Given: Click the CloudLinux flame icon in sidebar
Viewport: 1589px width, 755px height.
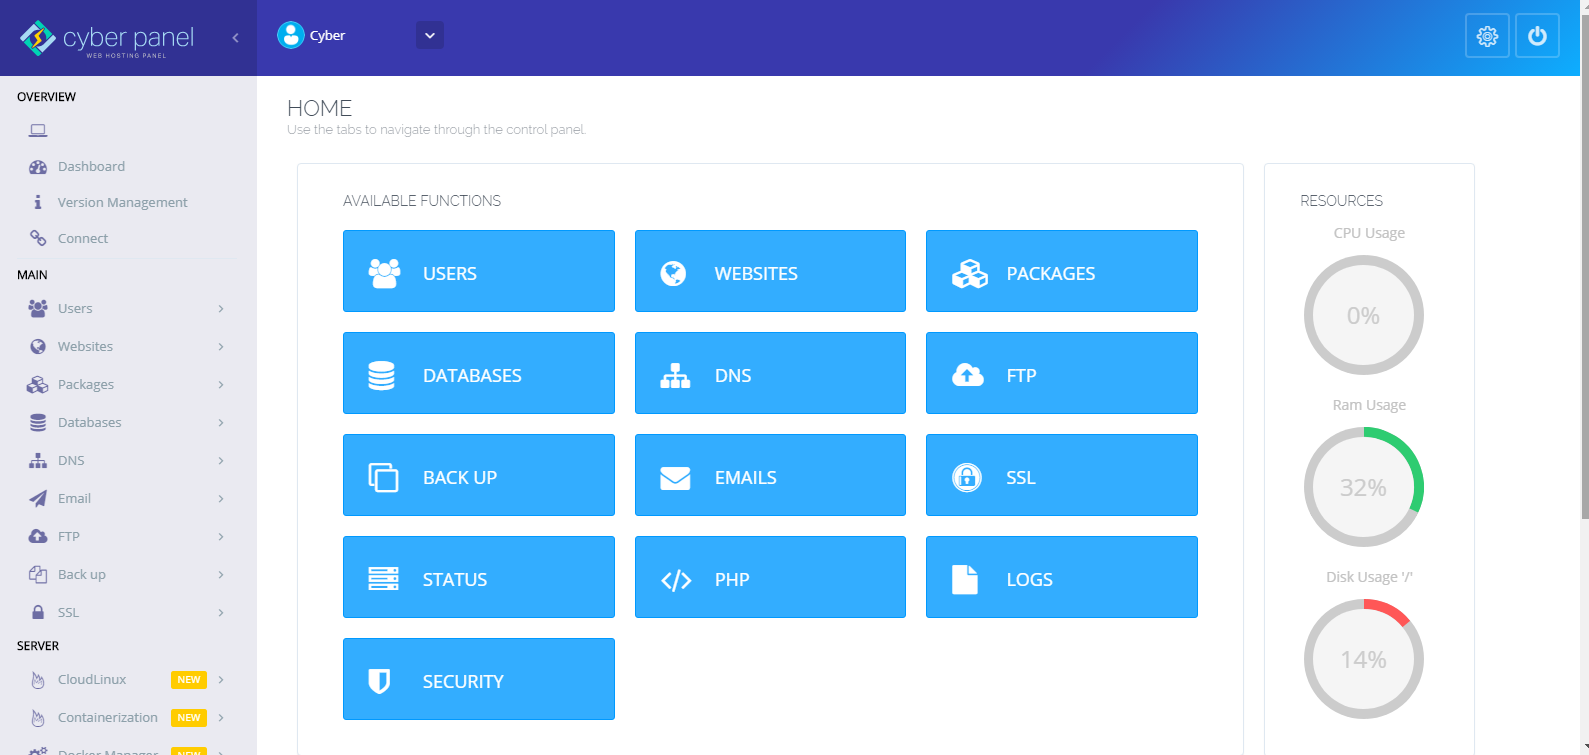Looking at the screenshot, I should coord(38,680).
